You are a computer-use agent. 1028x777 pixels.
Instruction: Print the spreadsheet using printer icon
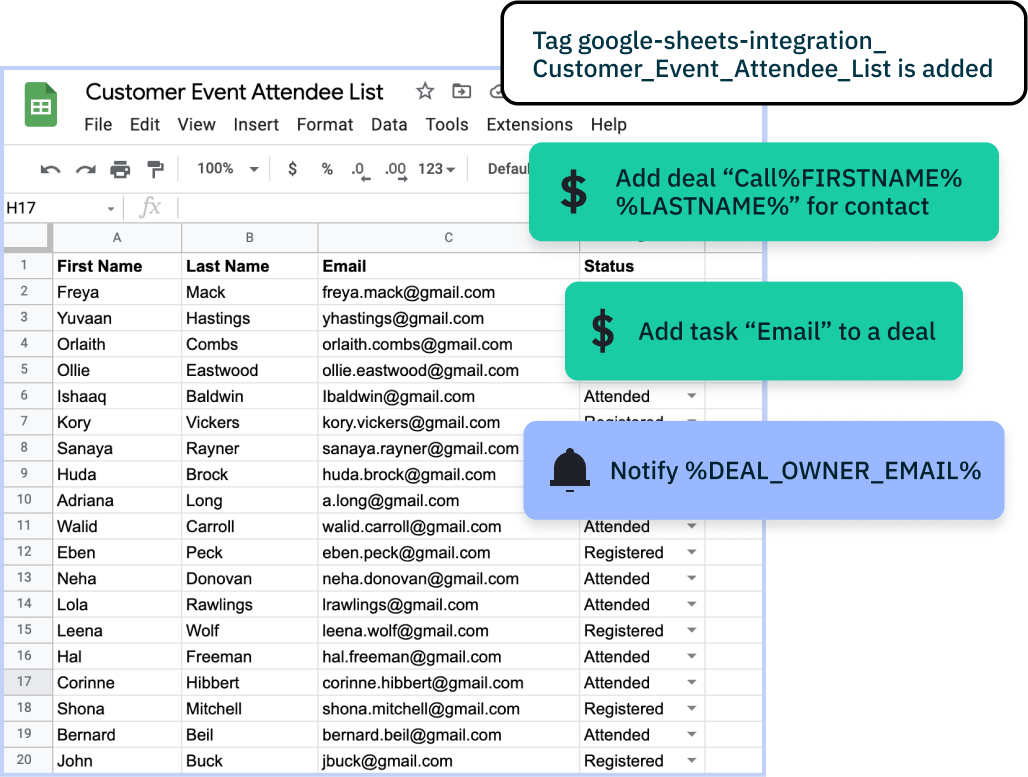pos(120,169)
